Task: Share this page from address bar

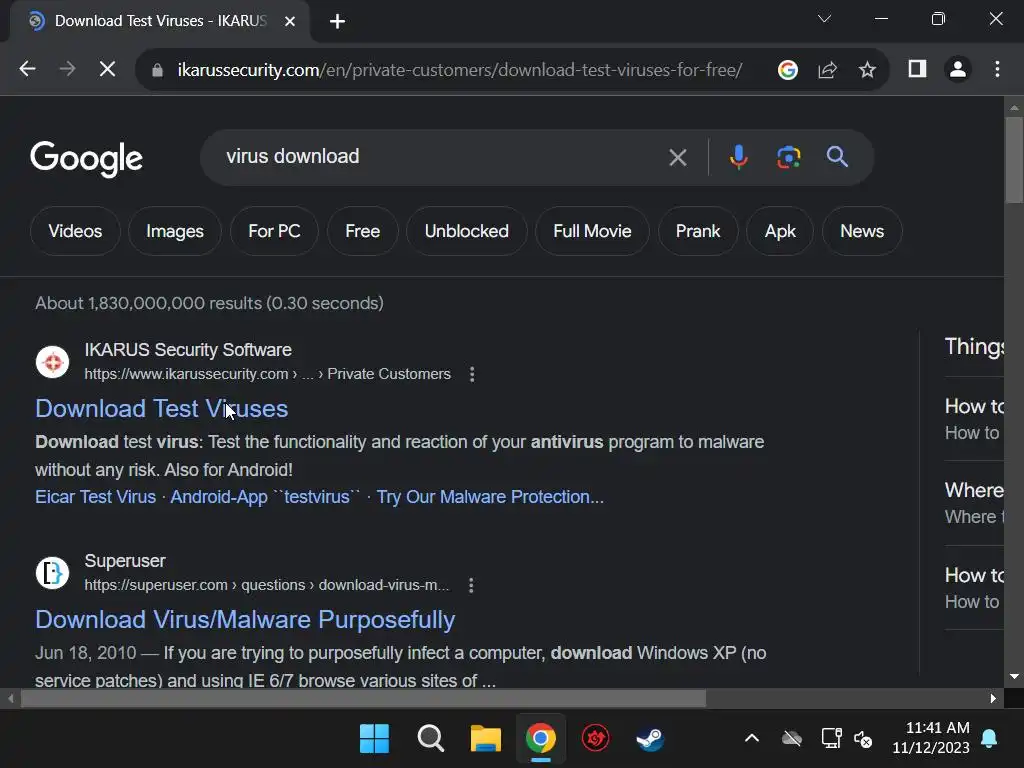Action: 827,69
